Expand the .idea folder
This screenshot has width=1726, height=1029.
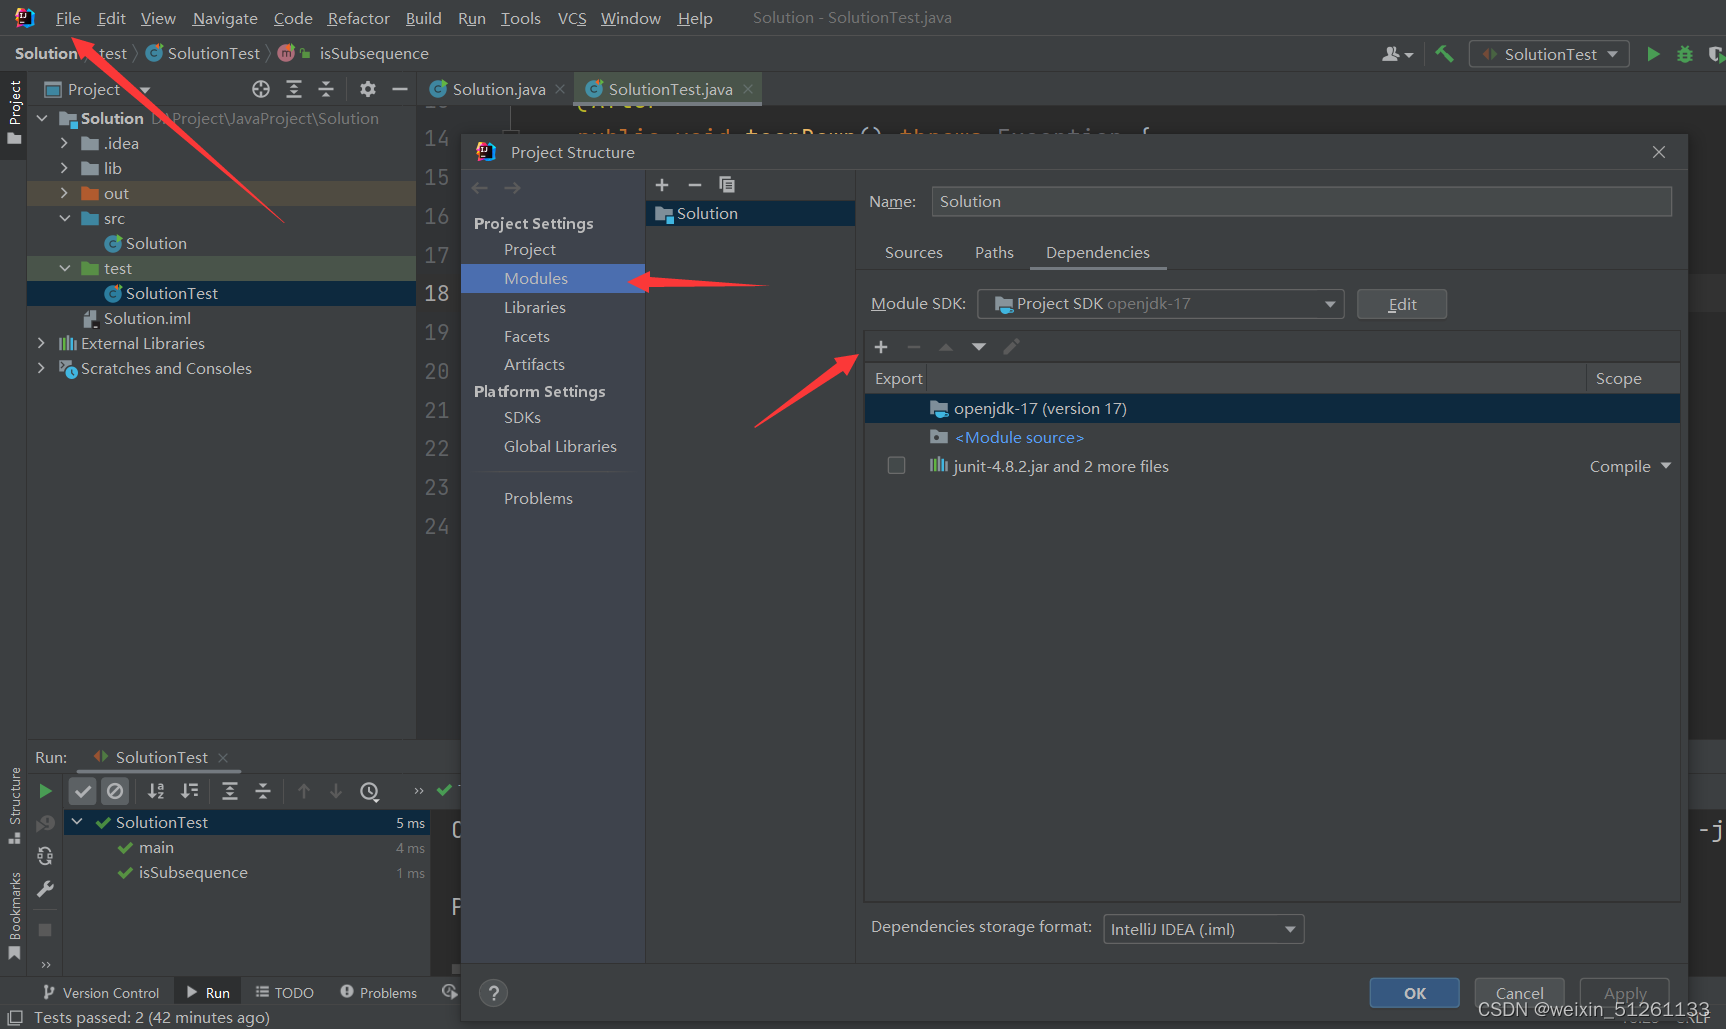[64, 143]
